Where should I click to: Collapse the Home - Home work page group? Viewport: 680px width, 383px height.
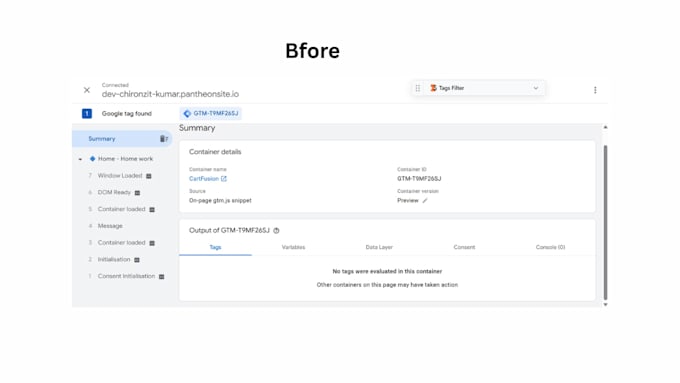[80, 159]
